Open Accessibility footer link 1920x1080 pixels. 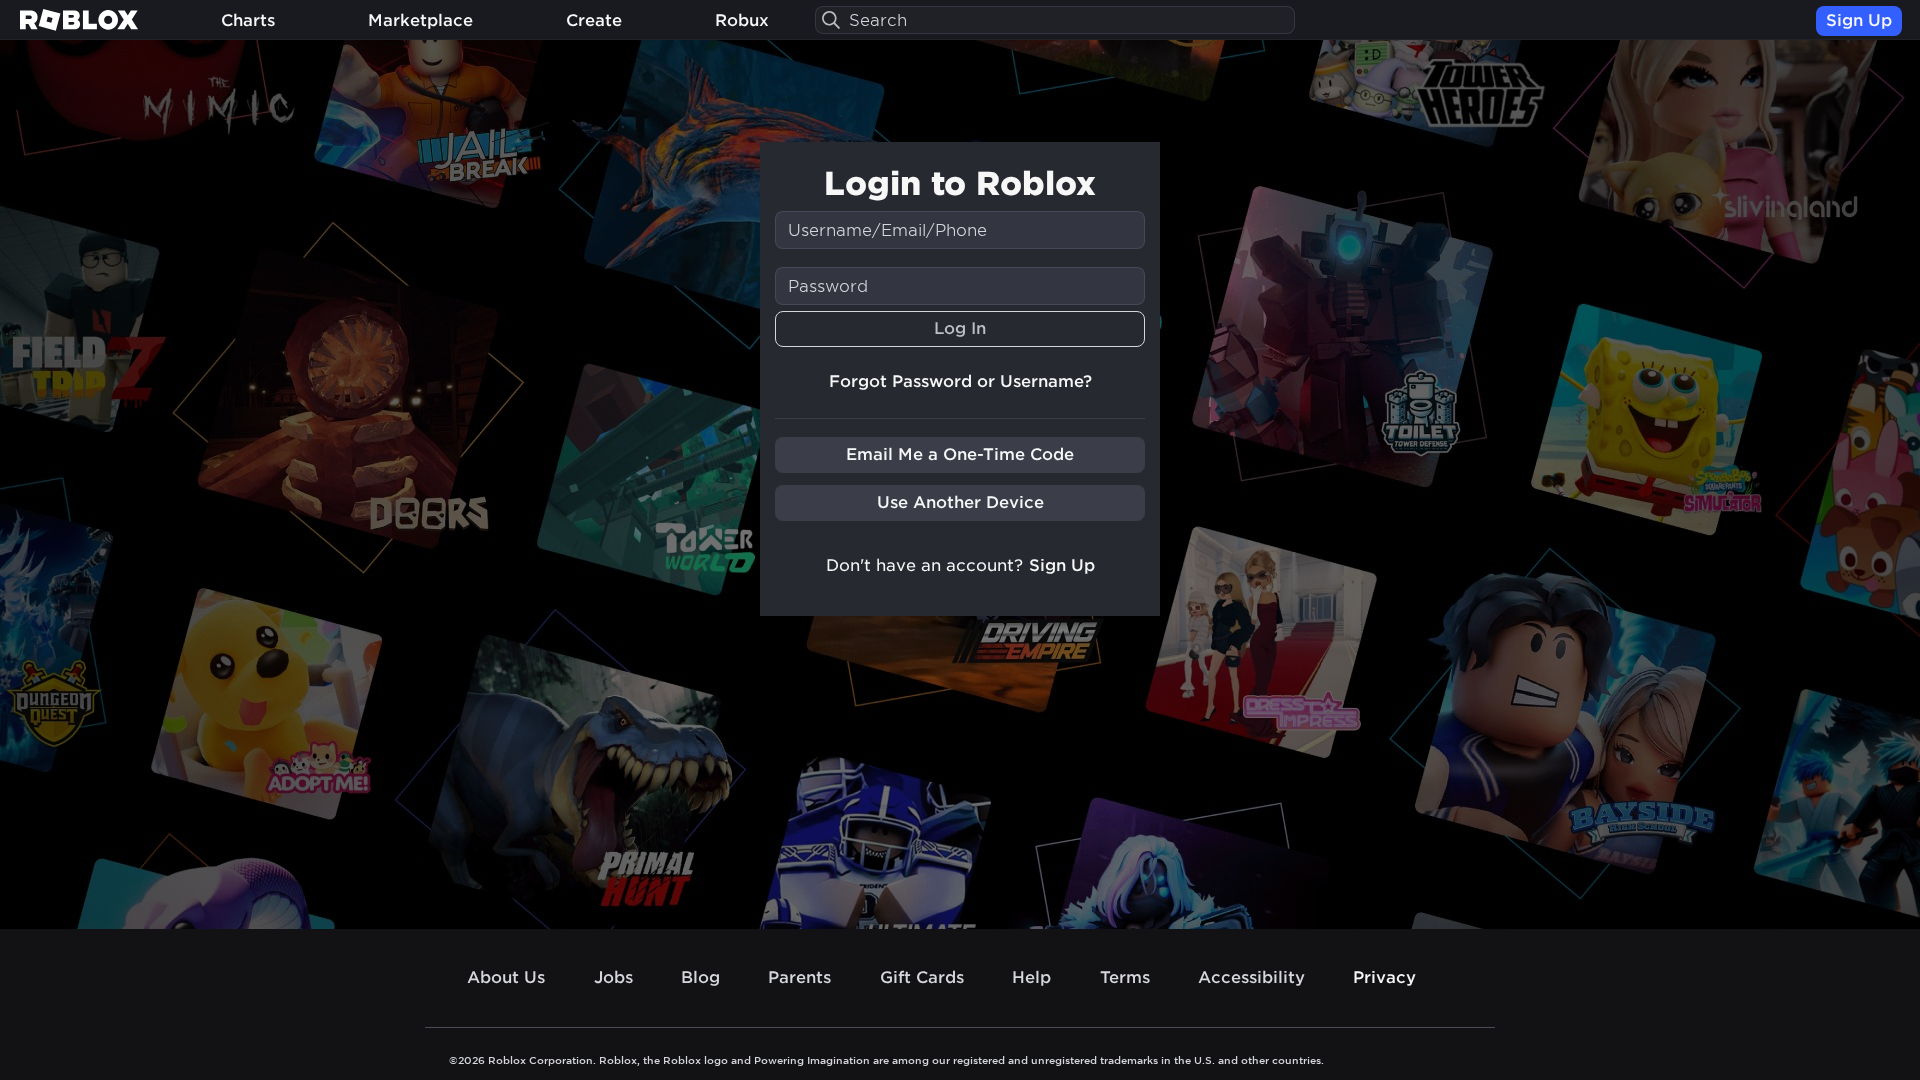(1251, 977)
